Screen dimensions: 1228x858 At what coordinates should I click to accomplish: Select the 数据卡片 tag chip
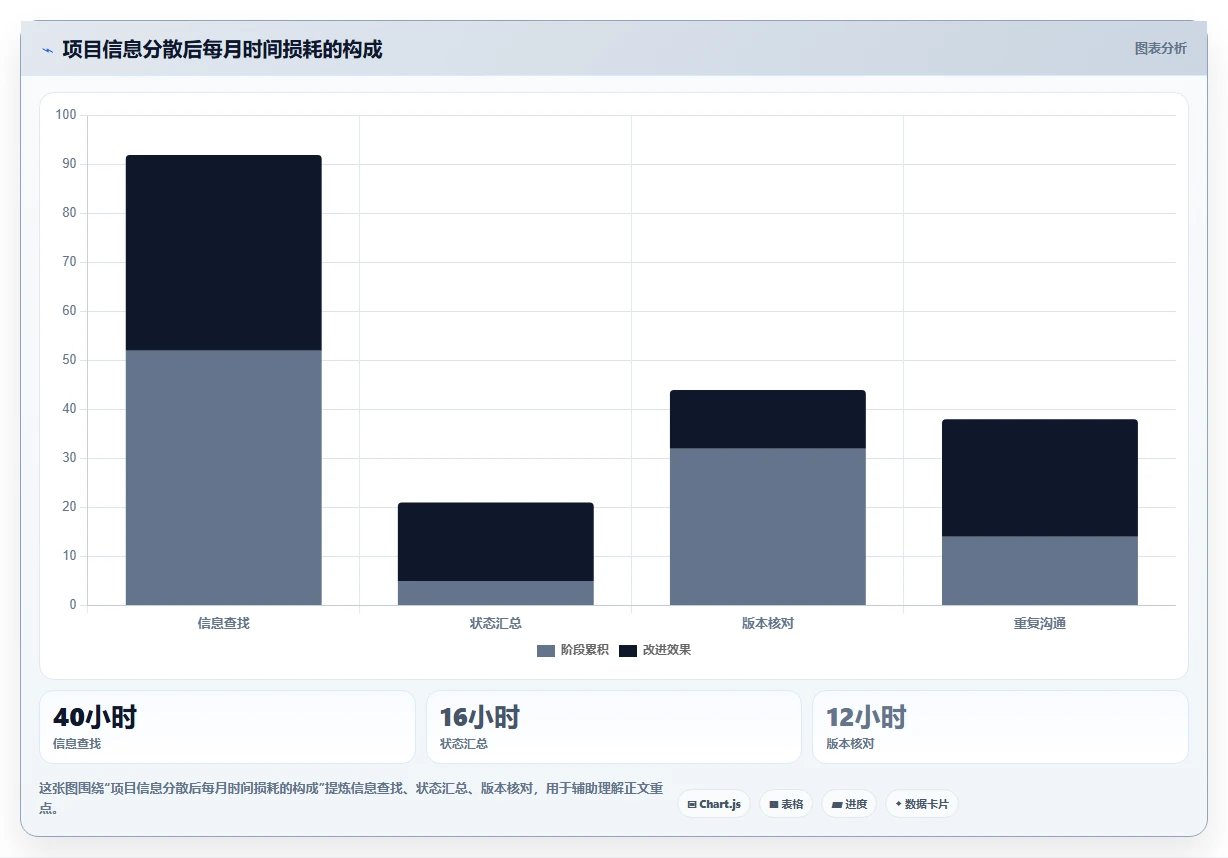(922, 804)
